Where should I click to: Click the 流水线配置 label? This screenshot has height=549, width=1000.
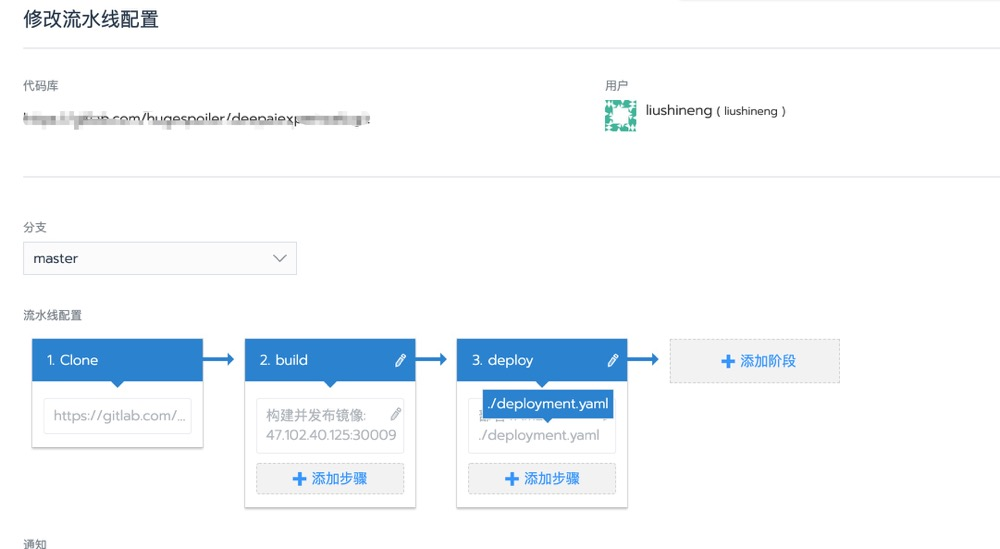[52, 315]
